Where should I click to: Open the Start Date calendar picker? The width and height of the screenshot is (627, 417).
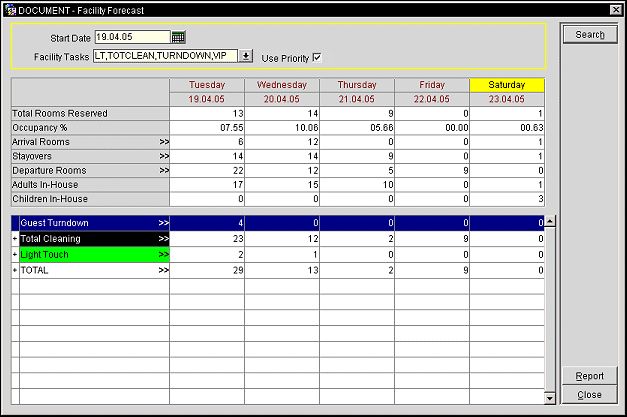click(x=179, y=37)
